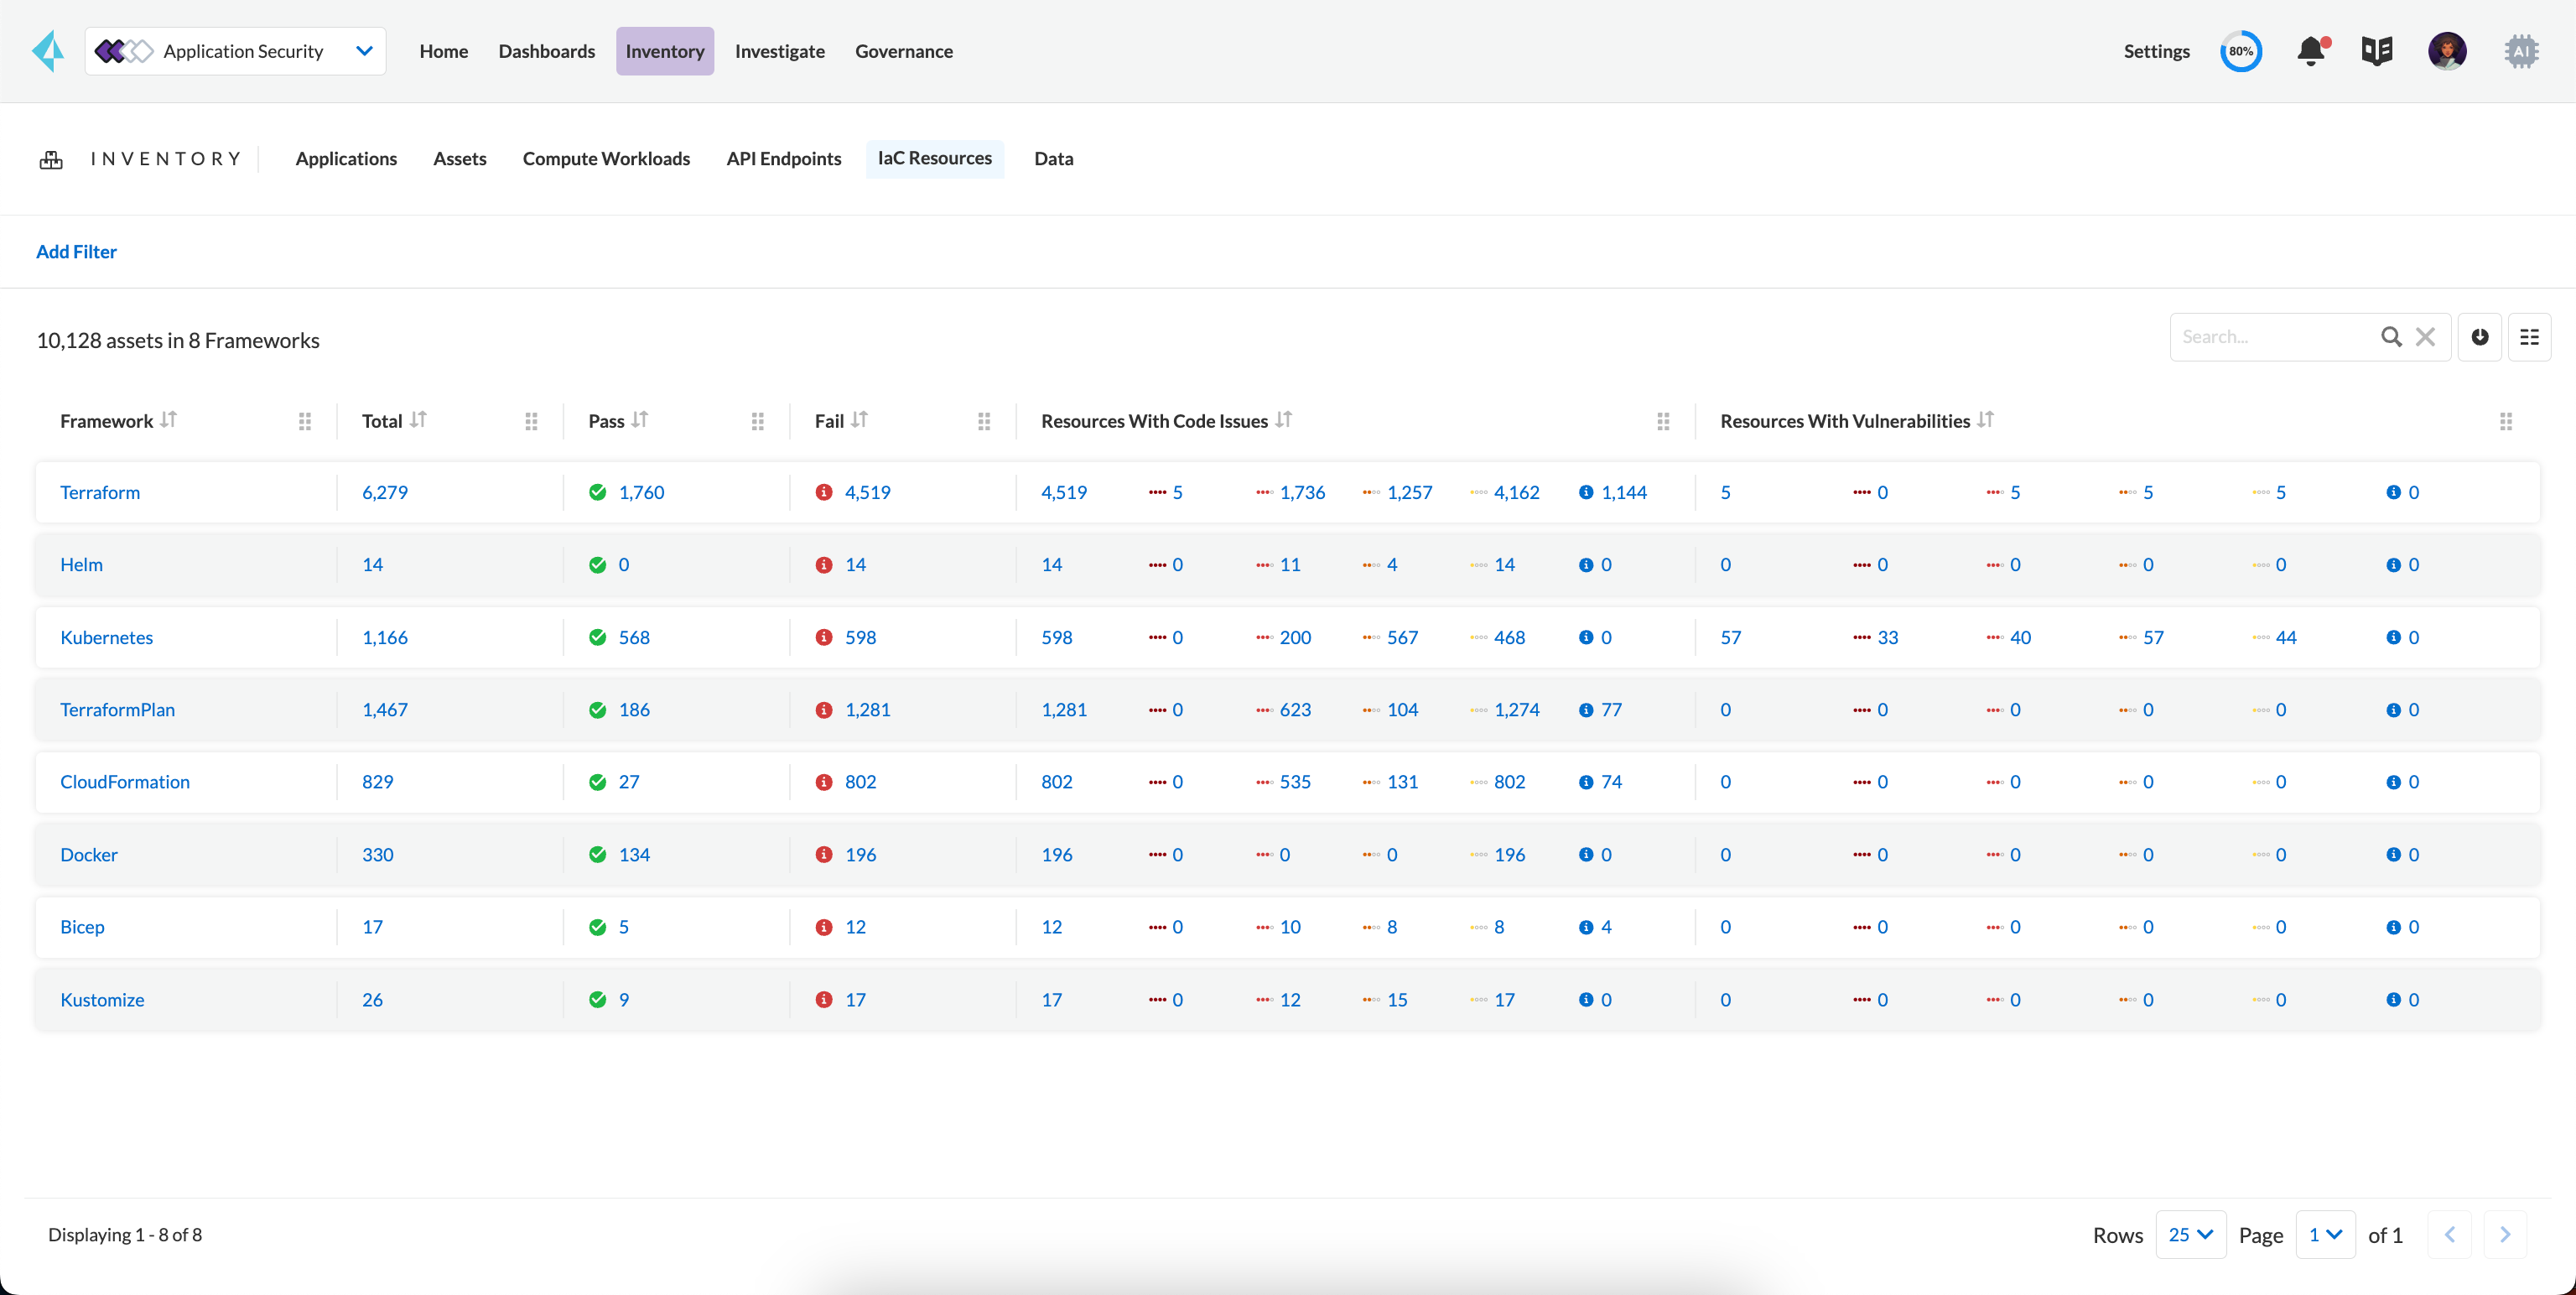Launch the AI assistant chip icon
Screen dimensions: 2576x1295
point(2521,51)
